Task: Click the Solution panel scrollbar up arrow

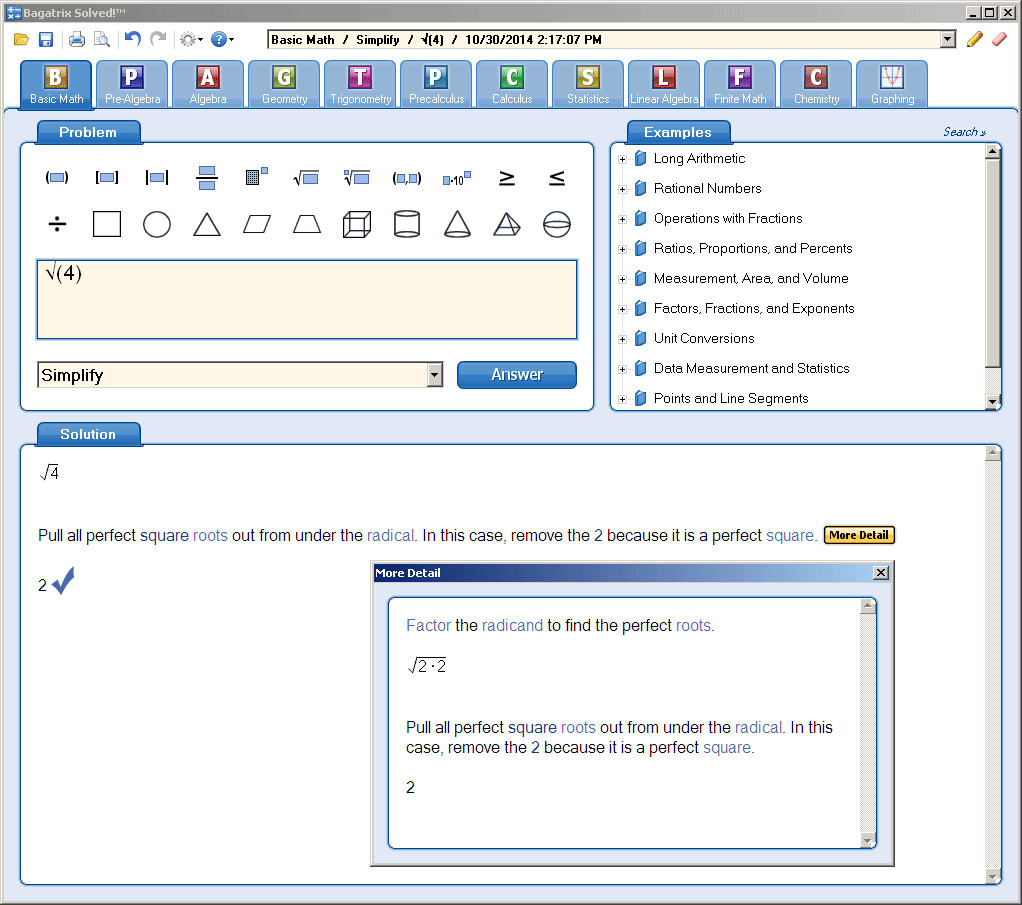Action: click(x=993, y=453)
